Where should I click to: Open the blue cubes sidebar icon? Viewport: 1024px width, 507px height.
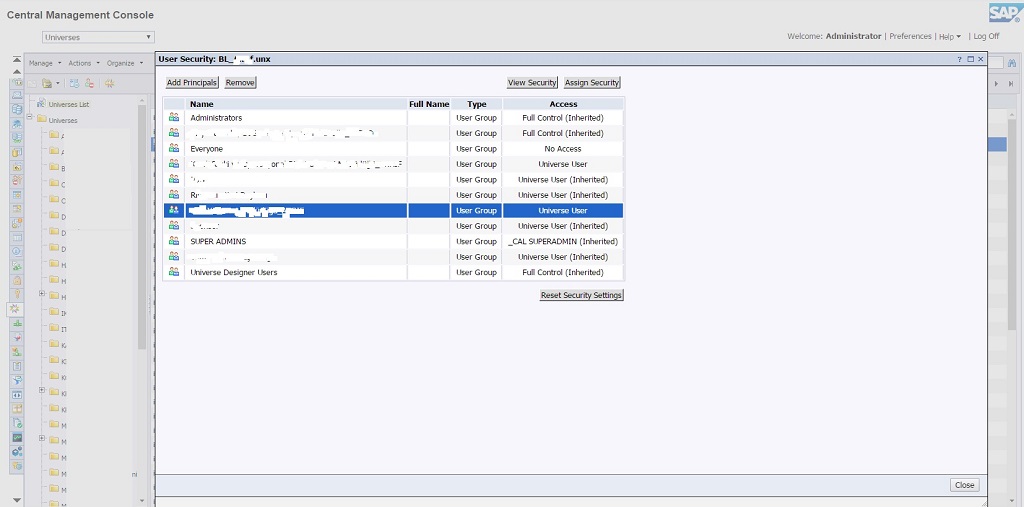click(17, 451)
